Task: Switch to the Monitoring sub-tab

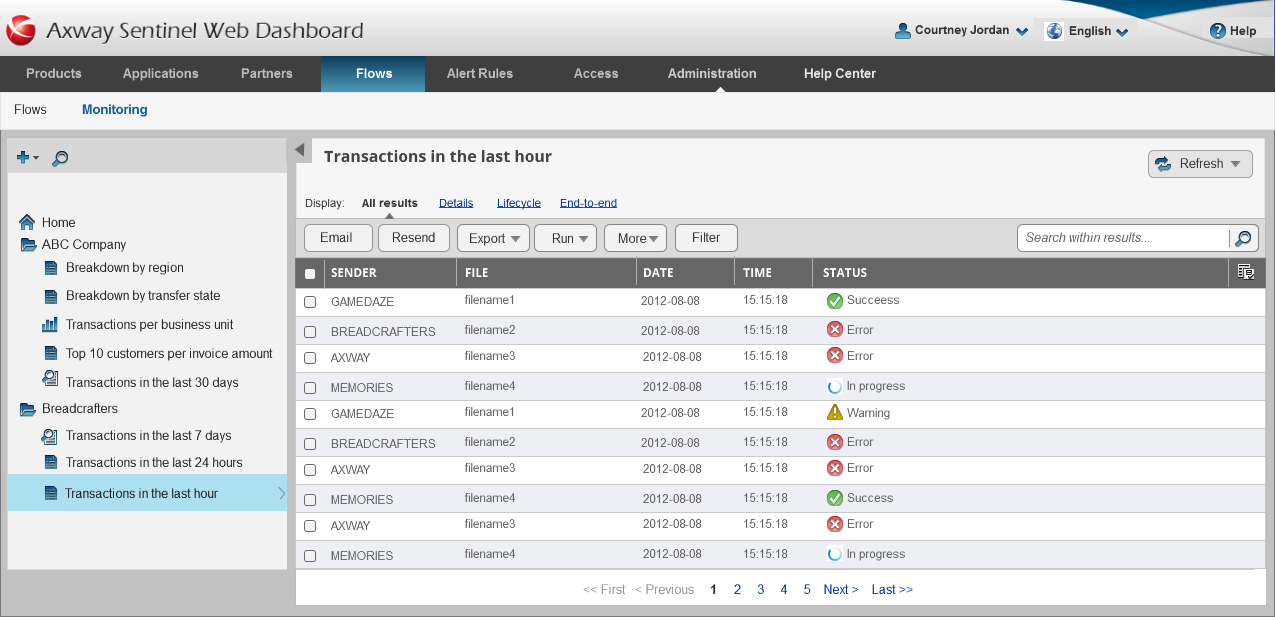Action: pos(115,110)
